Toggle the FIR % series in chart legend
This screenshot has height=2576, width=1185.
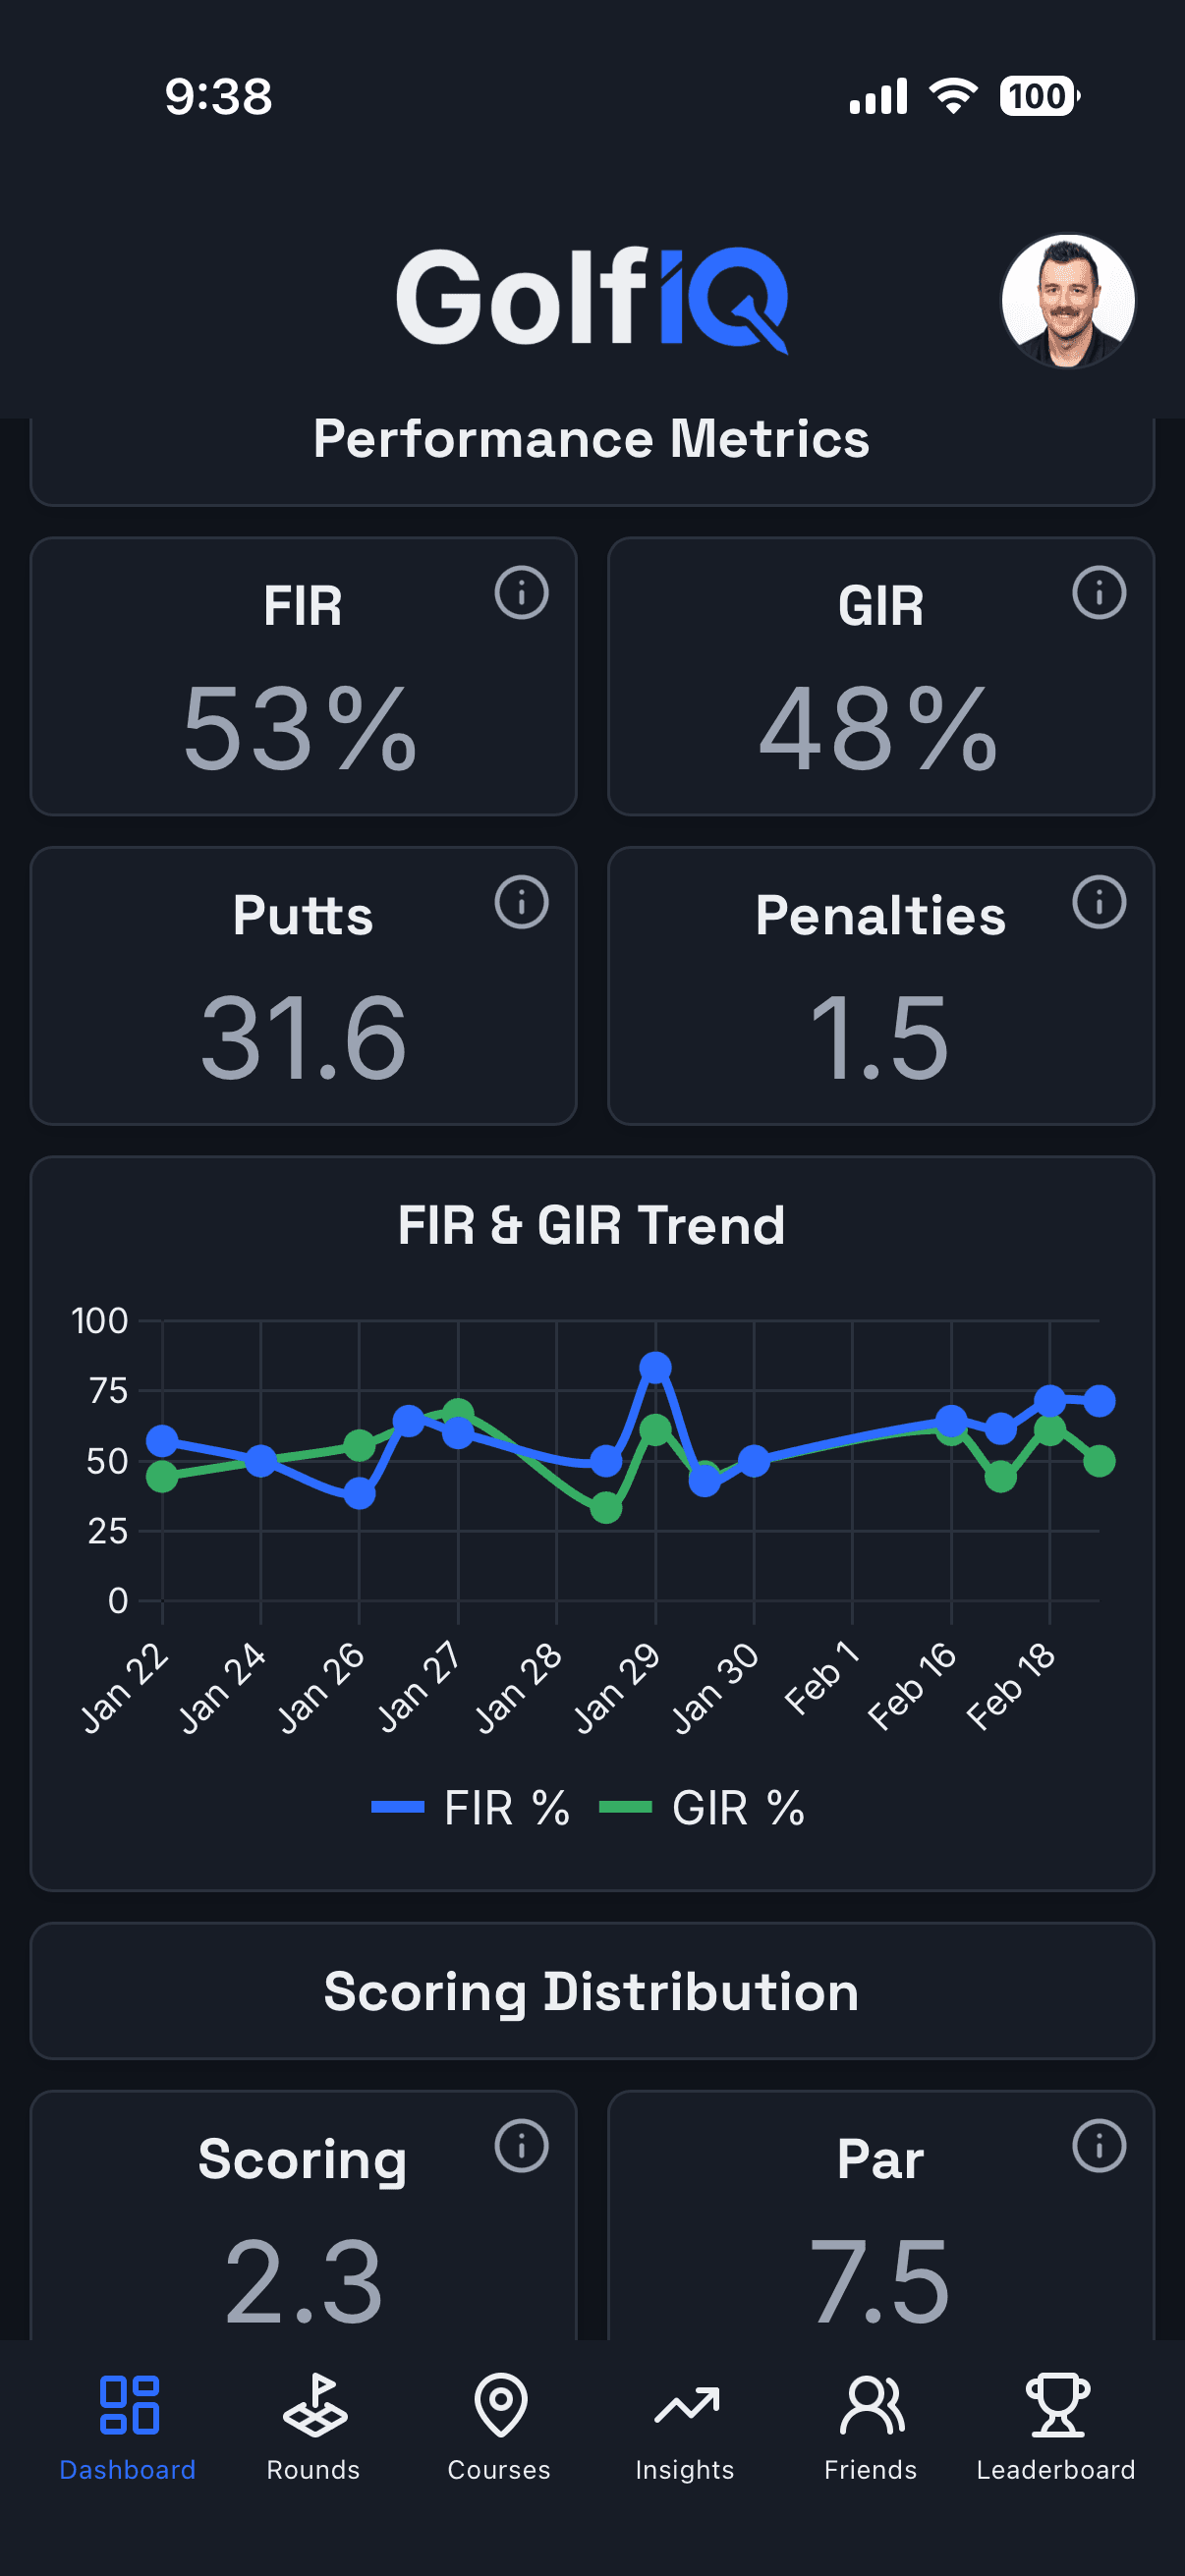(470, 1808)
